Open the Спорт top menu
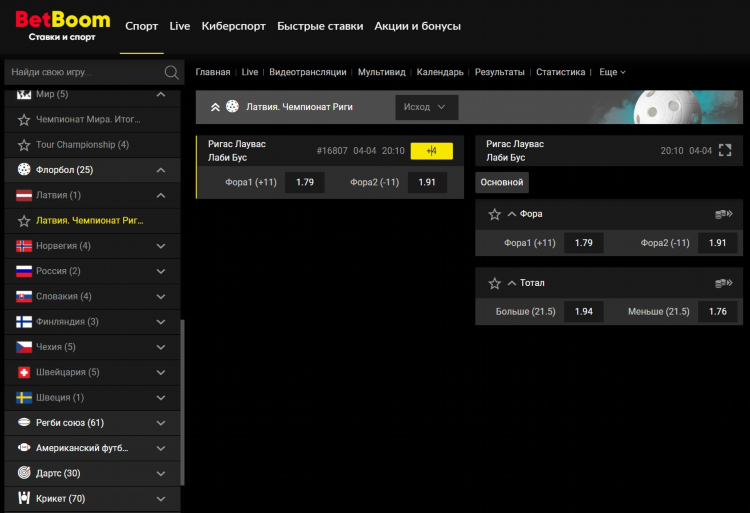The width and height of the screenshot is (750, 513). pos(142,26)
